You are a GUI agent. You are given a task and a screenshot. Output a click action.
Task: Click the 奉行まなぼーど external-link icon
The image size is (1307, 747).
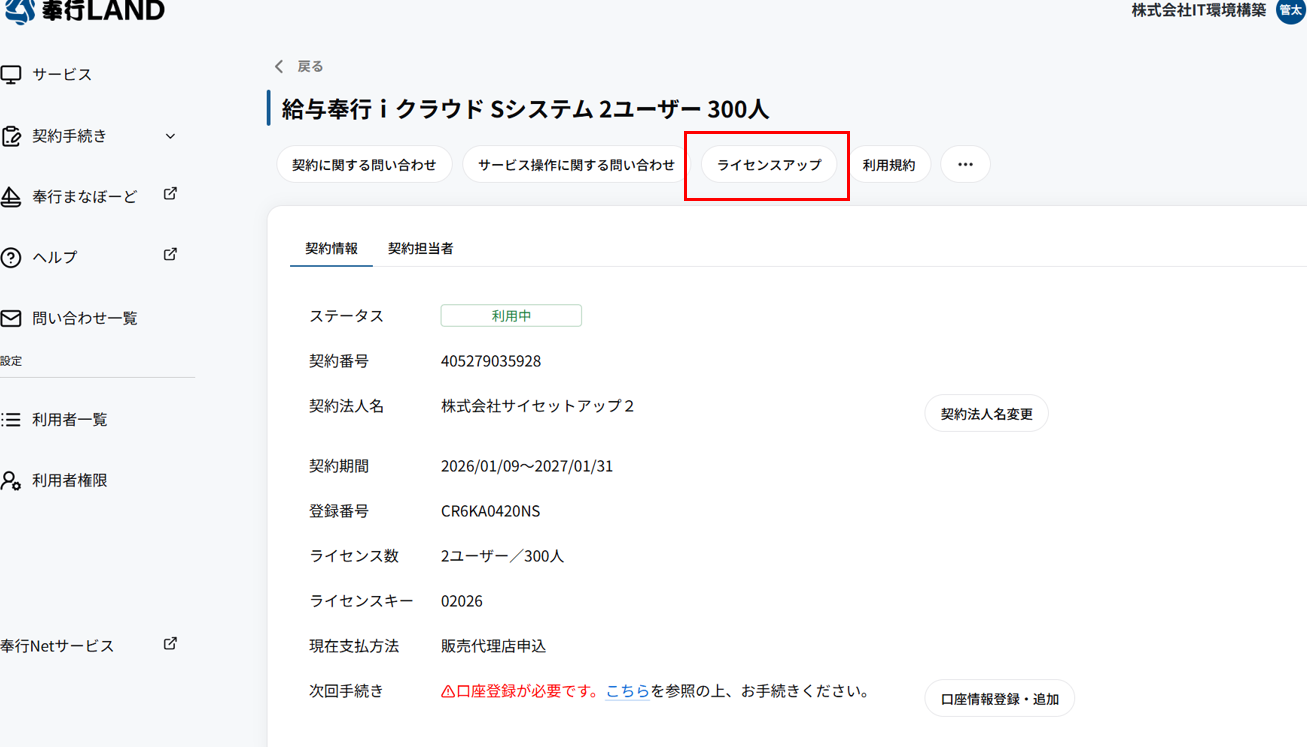pyautogui.click(x=170, y=194)
